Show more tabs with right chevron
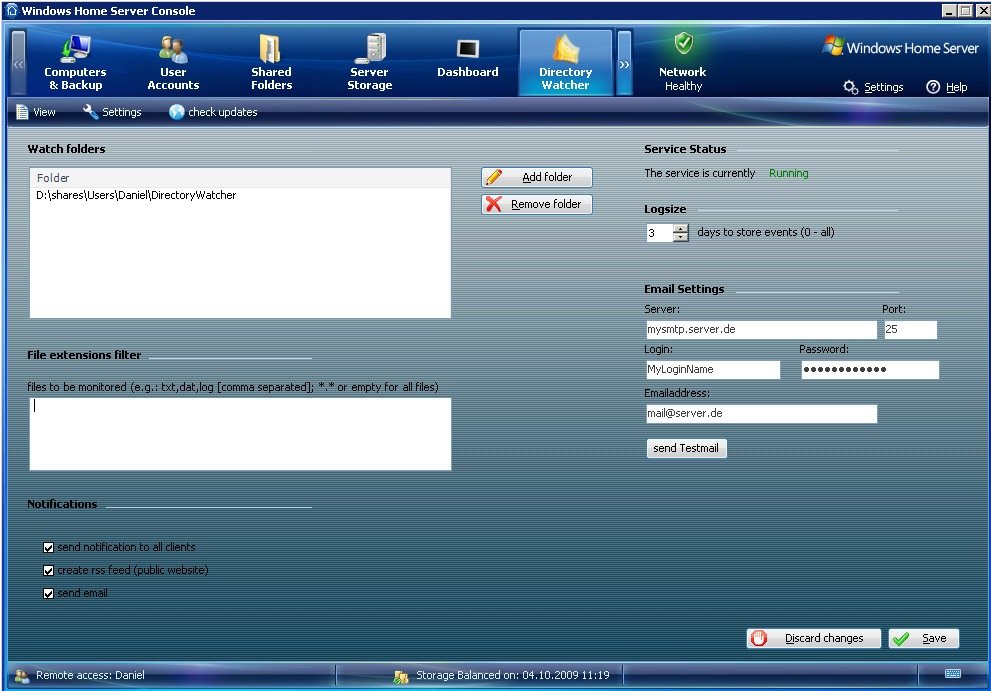 coord(624,63)
